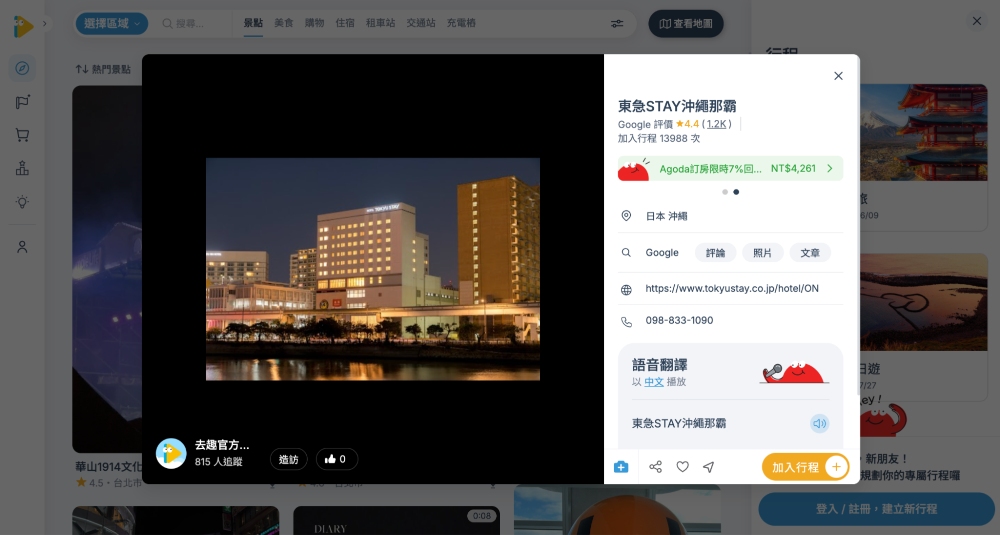Open the user profile icon in sidebar

(22, 247)
